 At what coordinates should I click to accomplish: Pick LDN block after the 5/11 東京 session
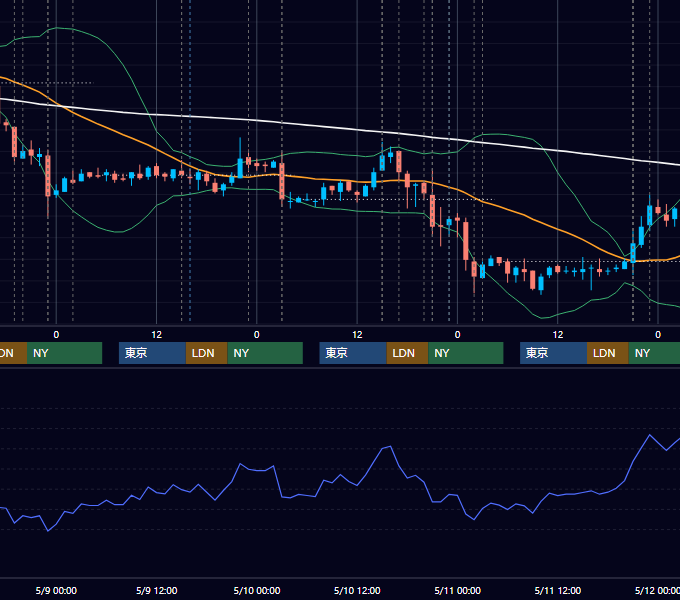[x=608, y=353]
